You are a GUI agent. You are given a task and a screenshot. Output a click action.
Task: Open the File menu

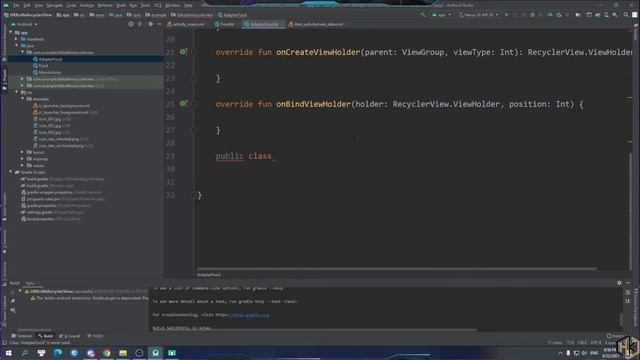coord(16,5)
